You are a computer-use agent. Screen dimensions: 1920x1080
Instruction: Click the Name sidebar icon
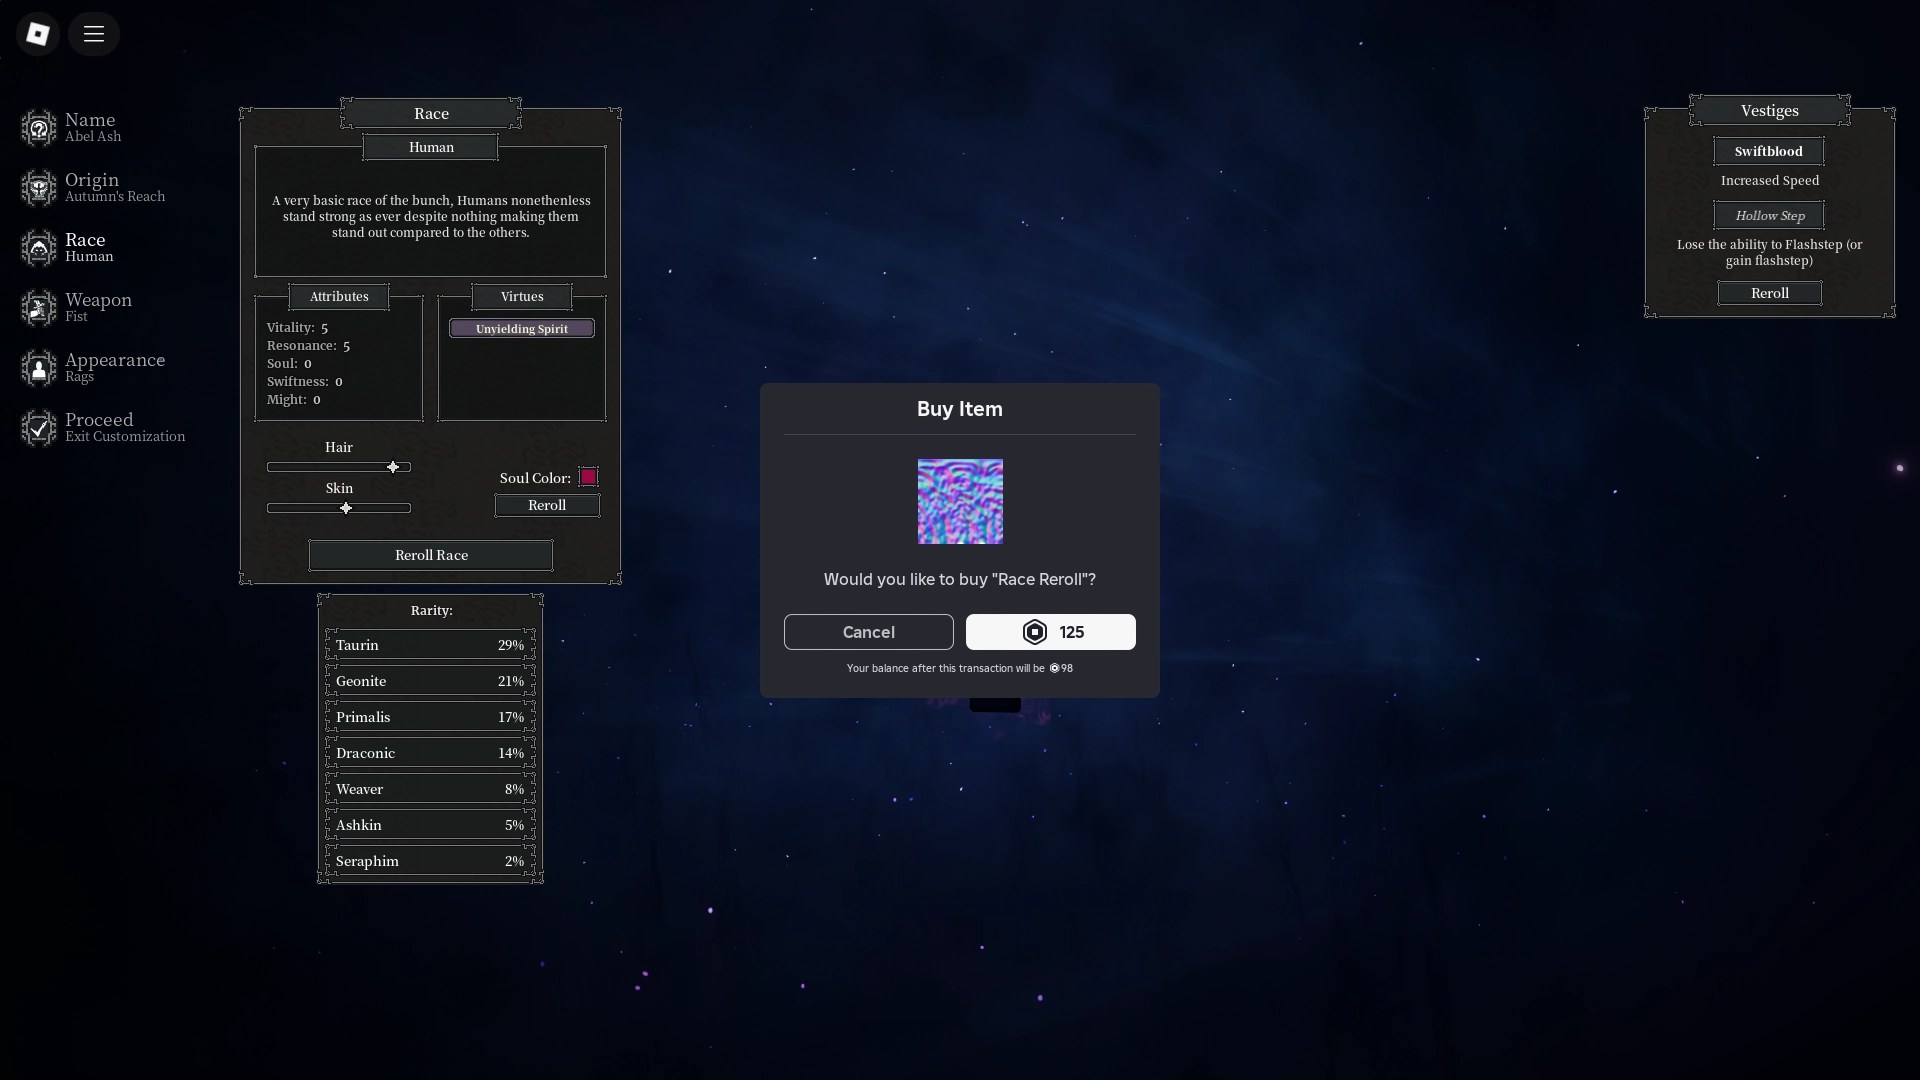click(39, 128)
